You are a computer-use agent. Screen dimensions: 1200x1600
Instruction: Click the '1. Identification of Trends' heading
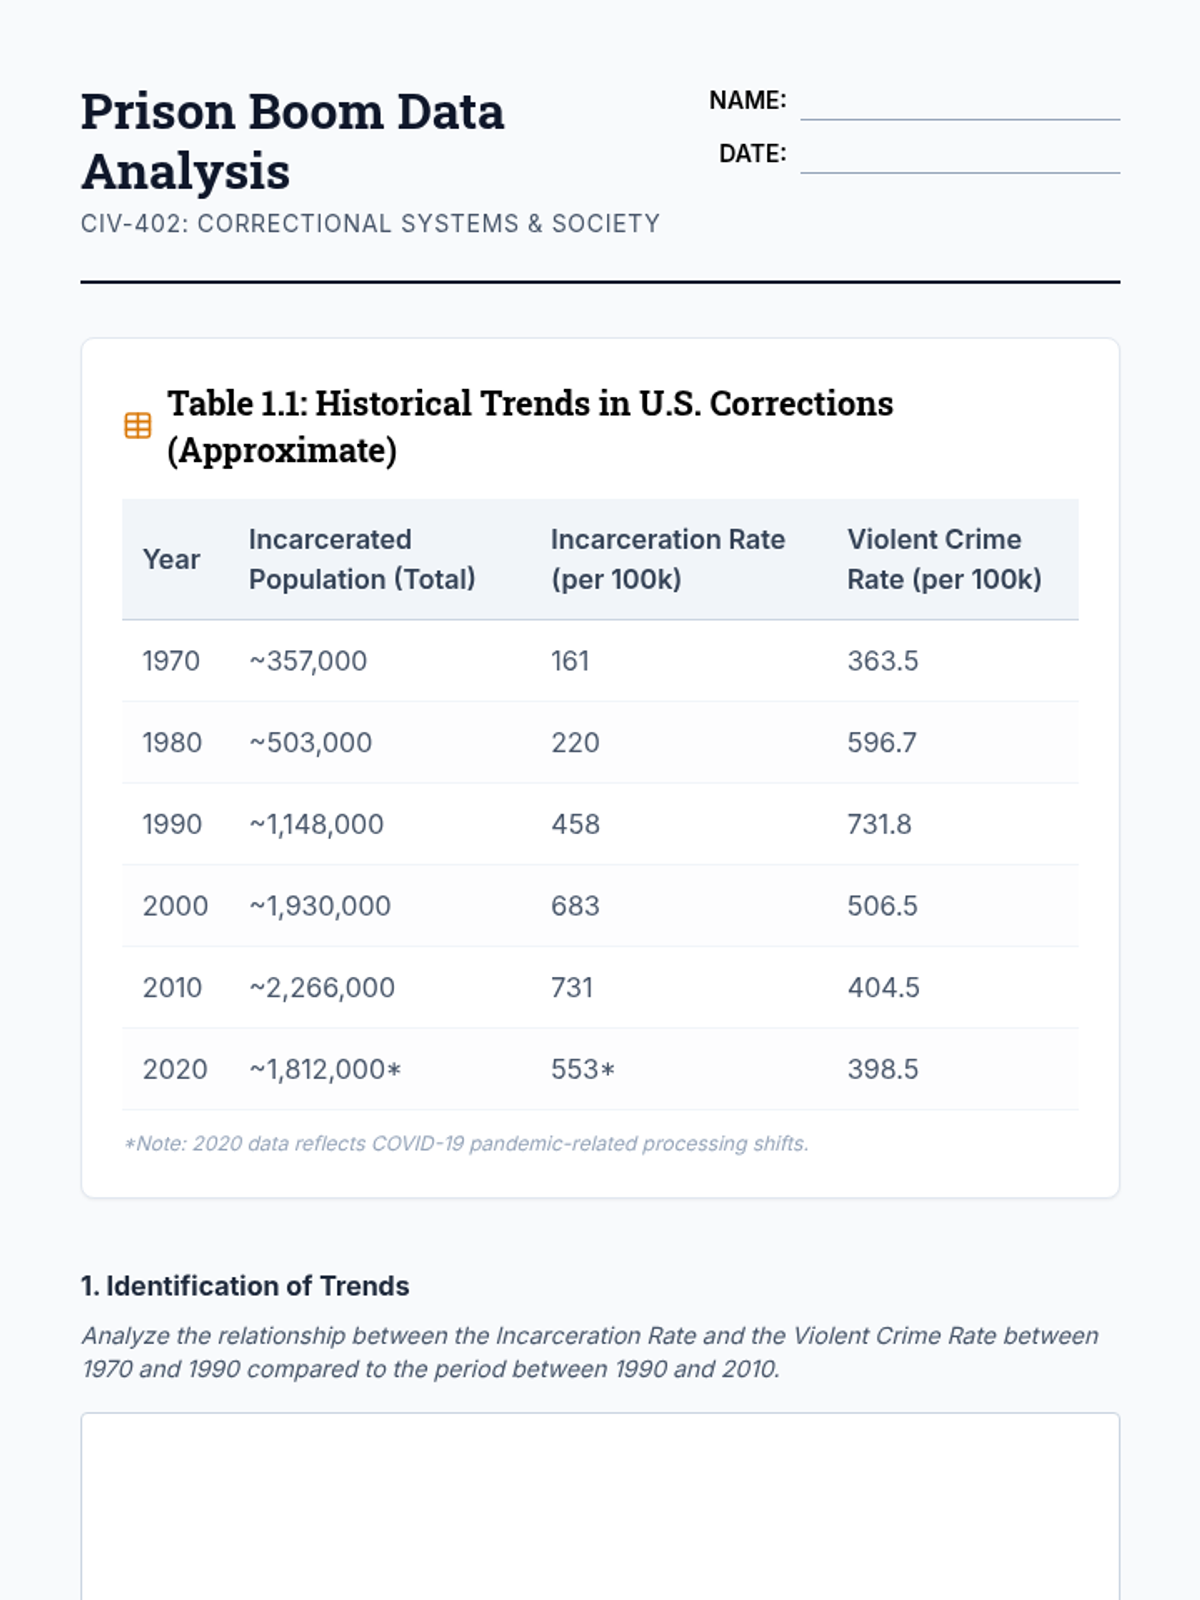pyautogui.click(x=245, y=1286)
